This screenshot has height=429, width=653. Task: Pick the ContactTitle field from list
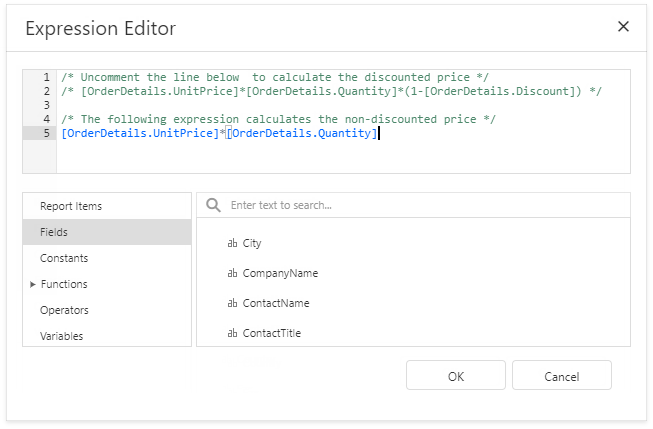click(x=272, y=333)
